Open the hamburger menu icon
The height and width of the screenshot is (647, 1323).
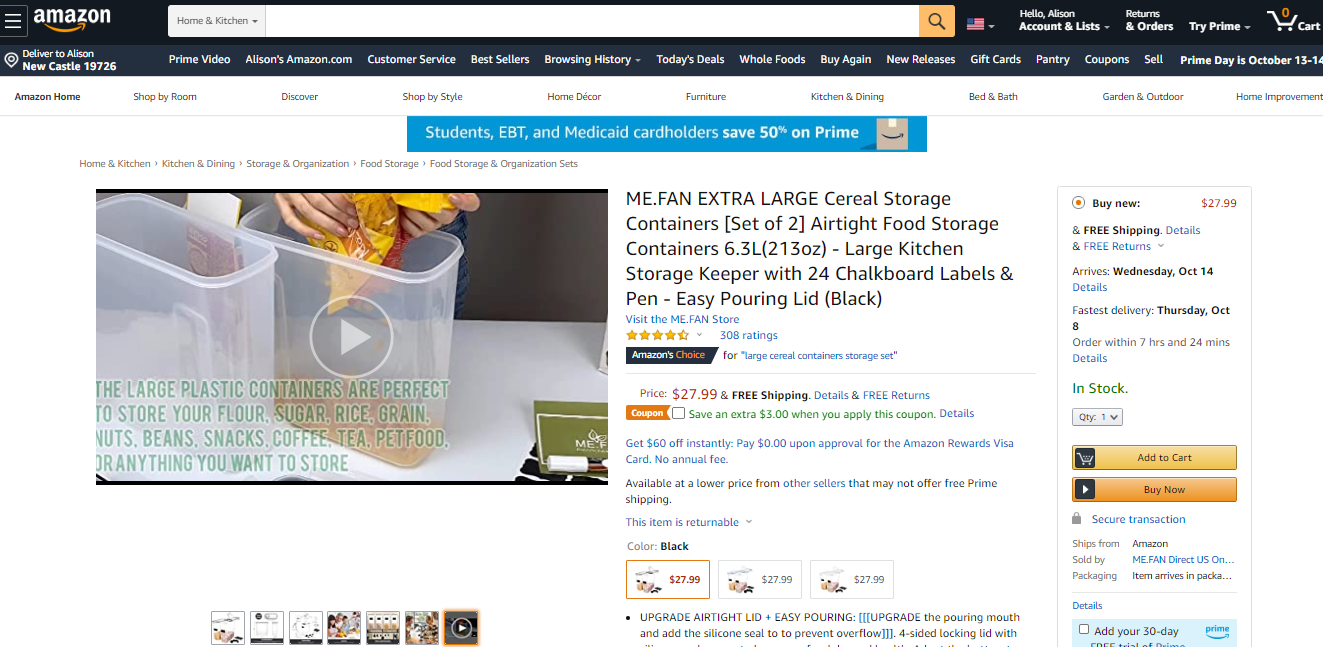click(12, 21)
